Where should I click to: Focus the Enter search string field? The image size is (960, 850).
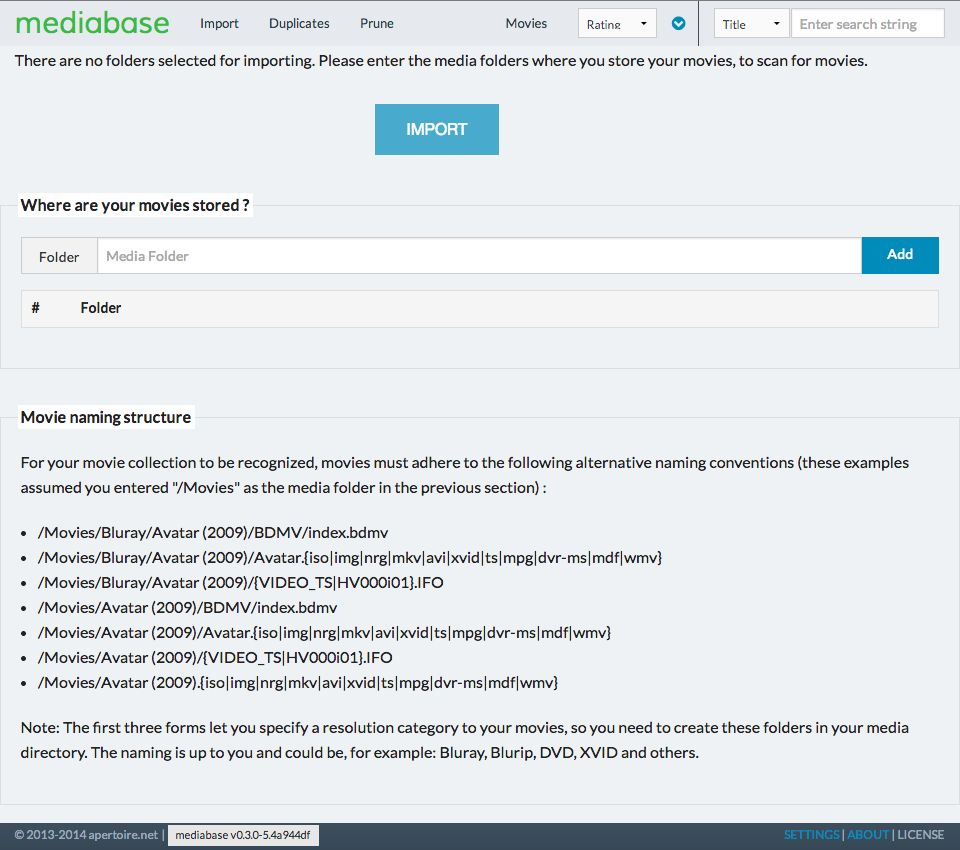coord(868,24)
